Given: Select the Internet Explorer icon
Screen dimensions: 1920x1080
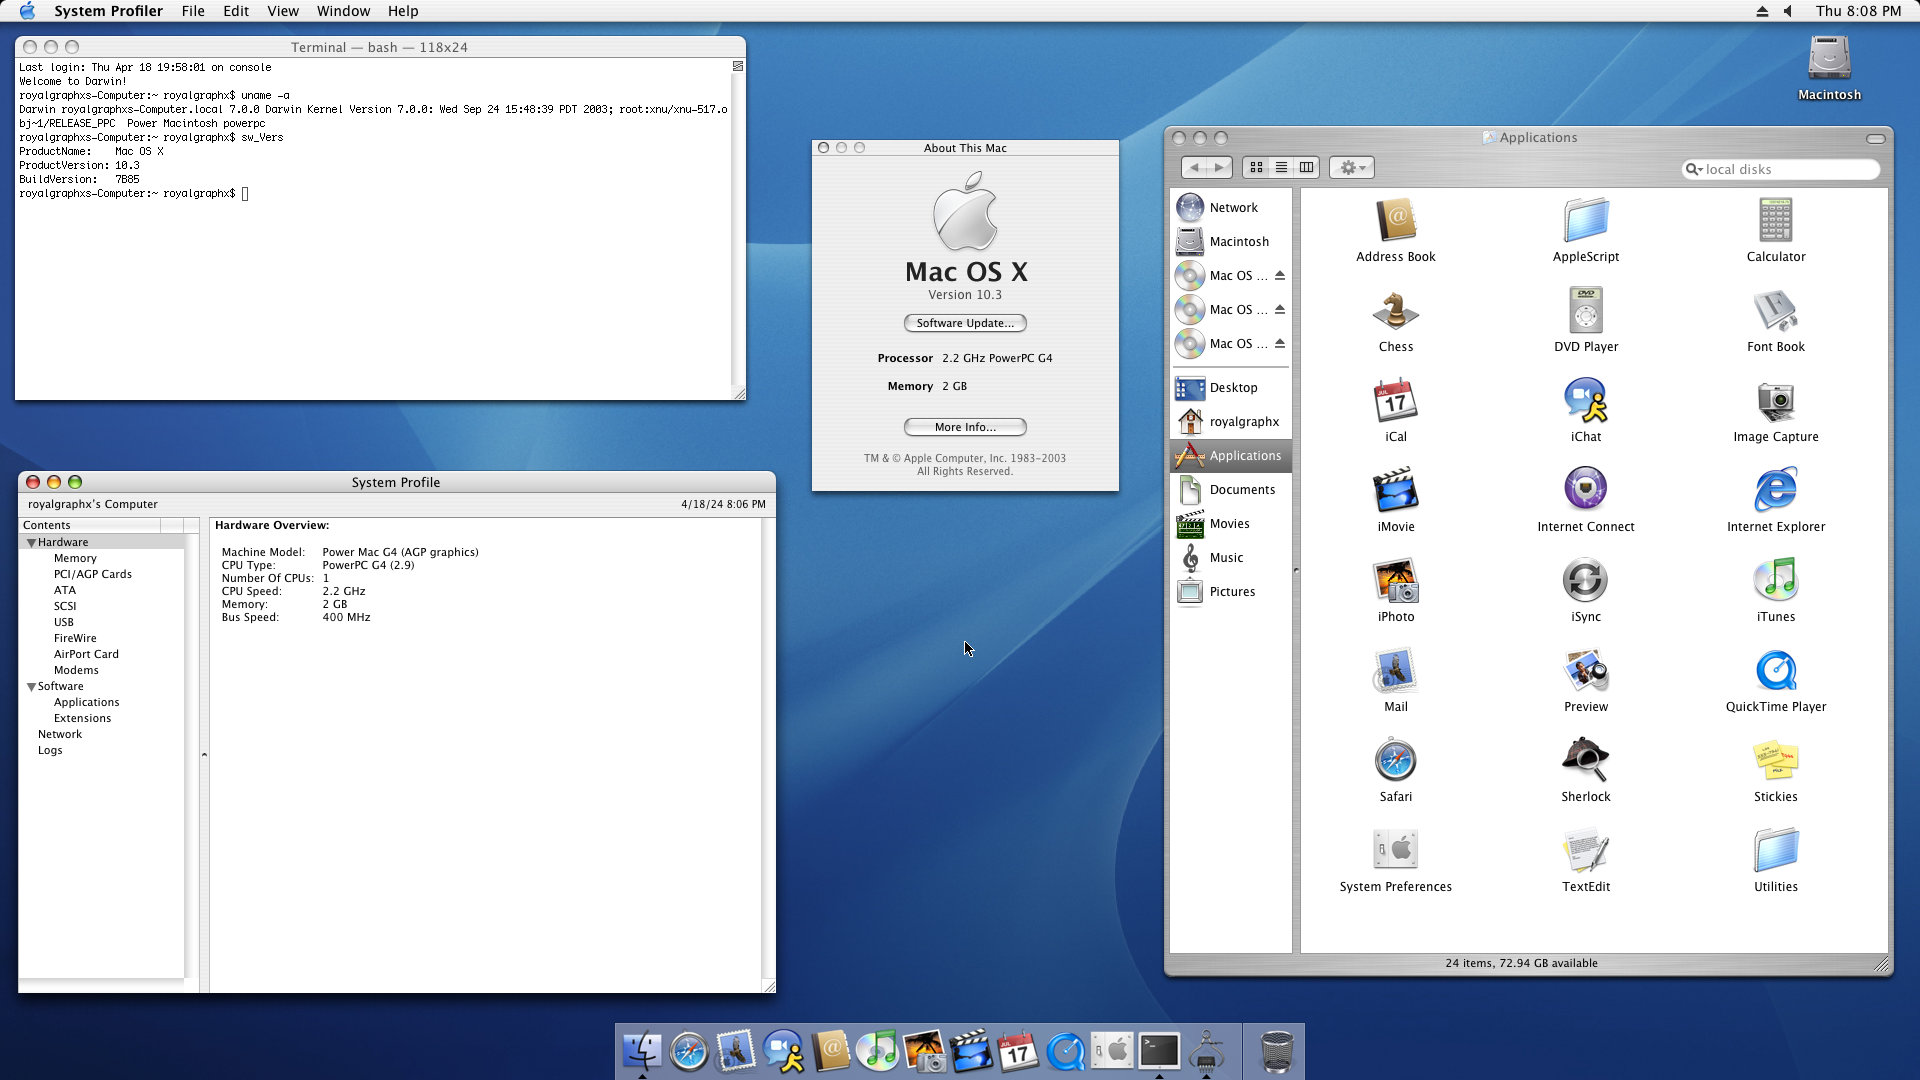Looking at the screenshot, I should click(1776, 491).
